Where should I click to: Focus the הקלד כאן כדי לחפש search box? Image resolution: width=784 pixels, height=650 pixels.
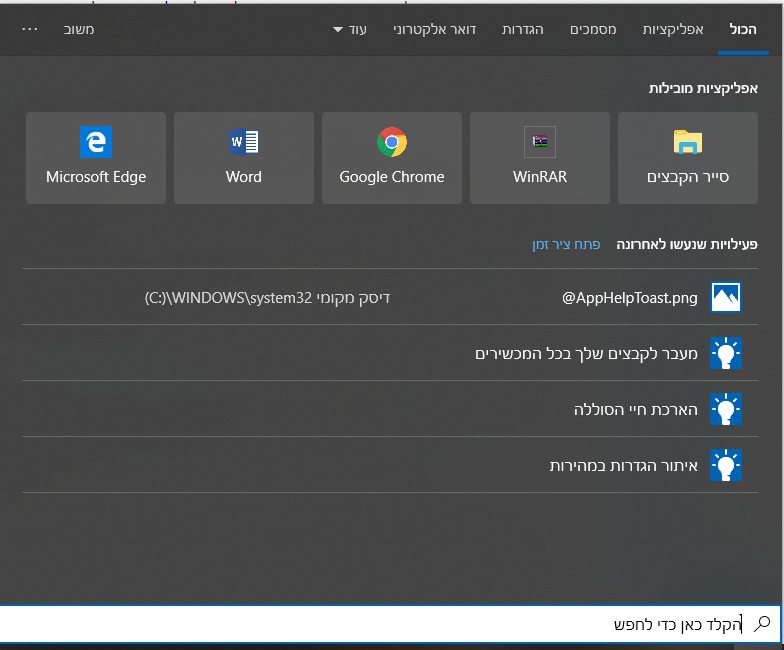coord(390,624)
